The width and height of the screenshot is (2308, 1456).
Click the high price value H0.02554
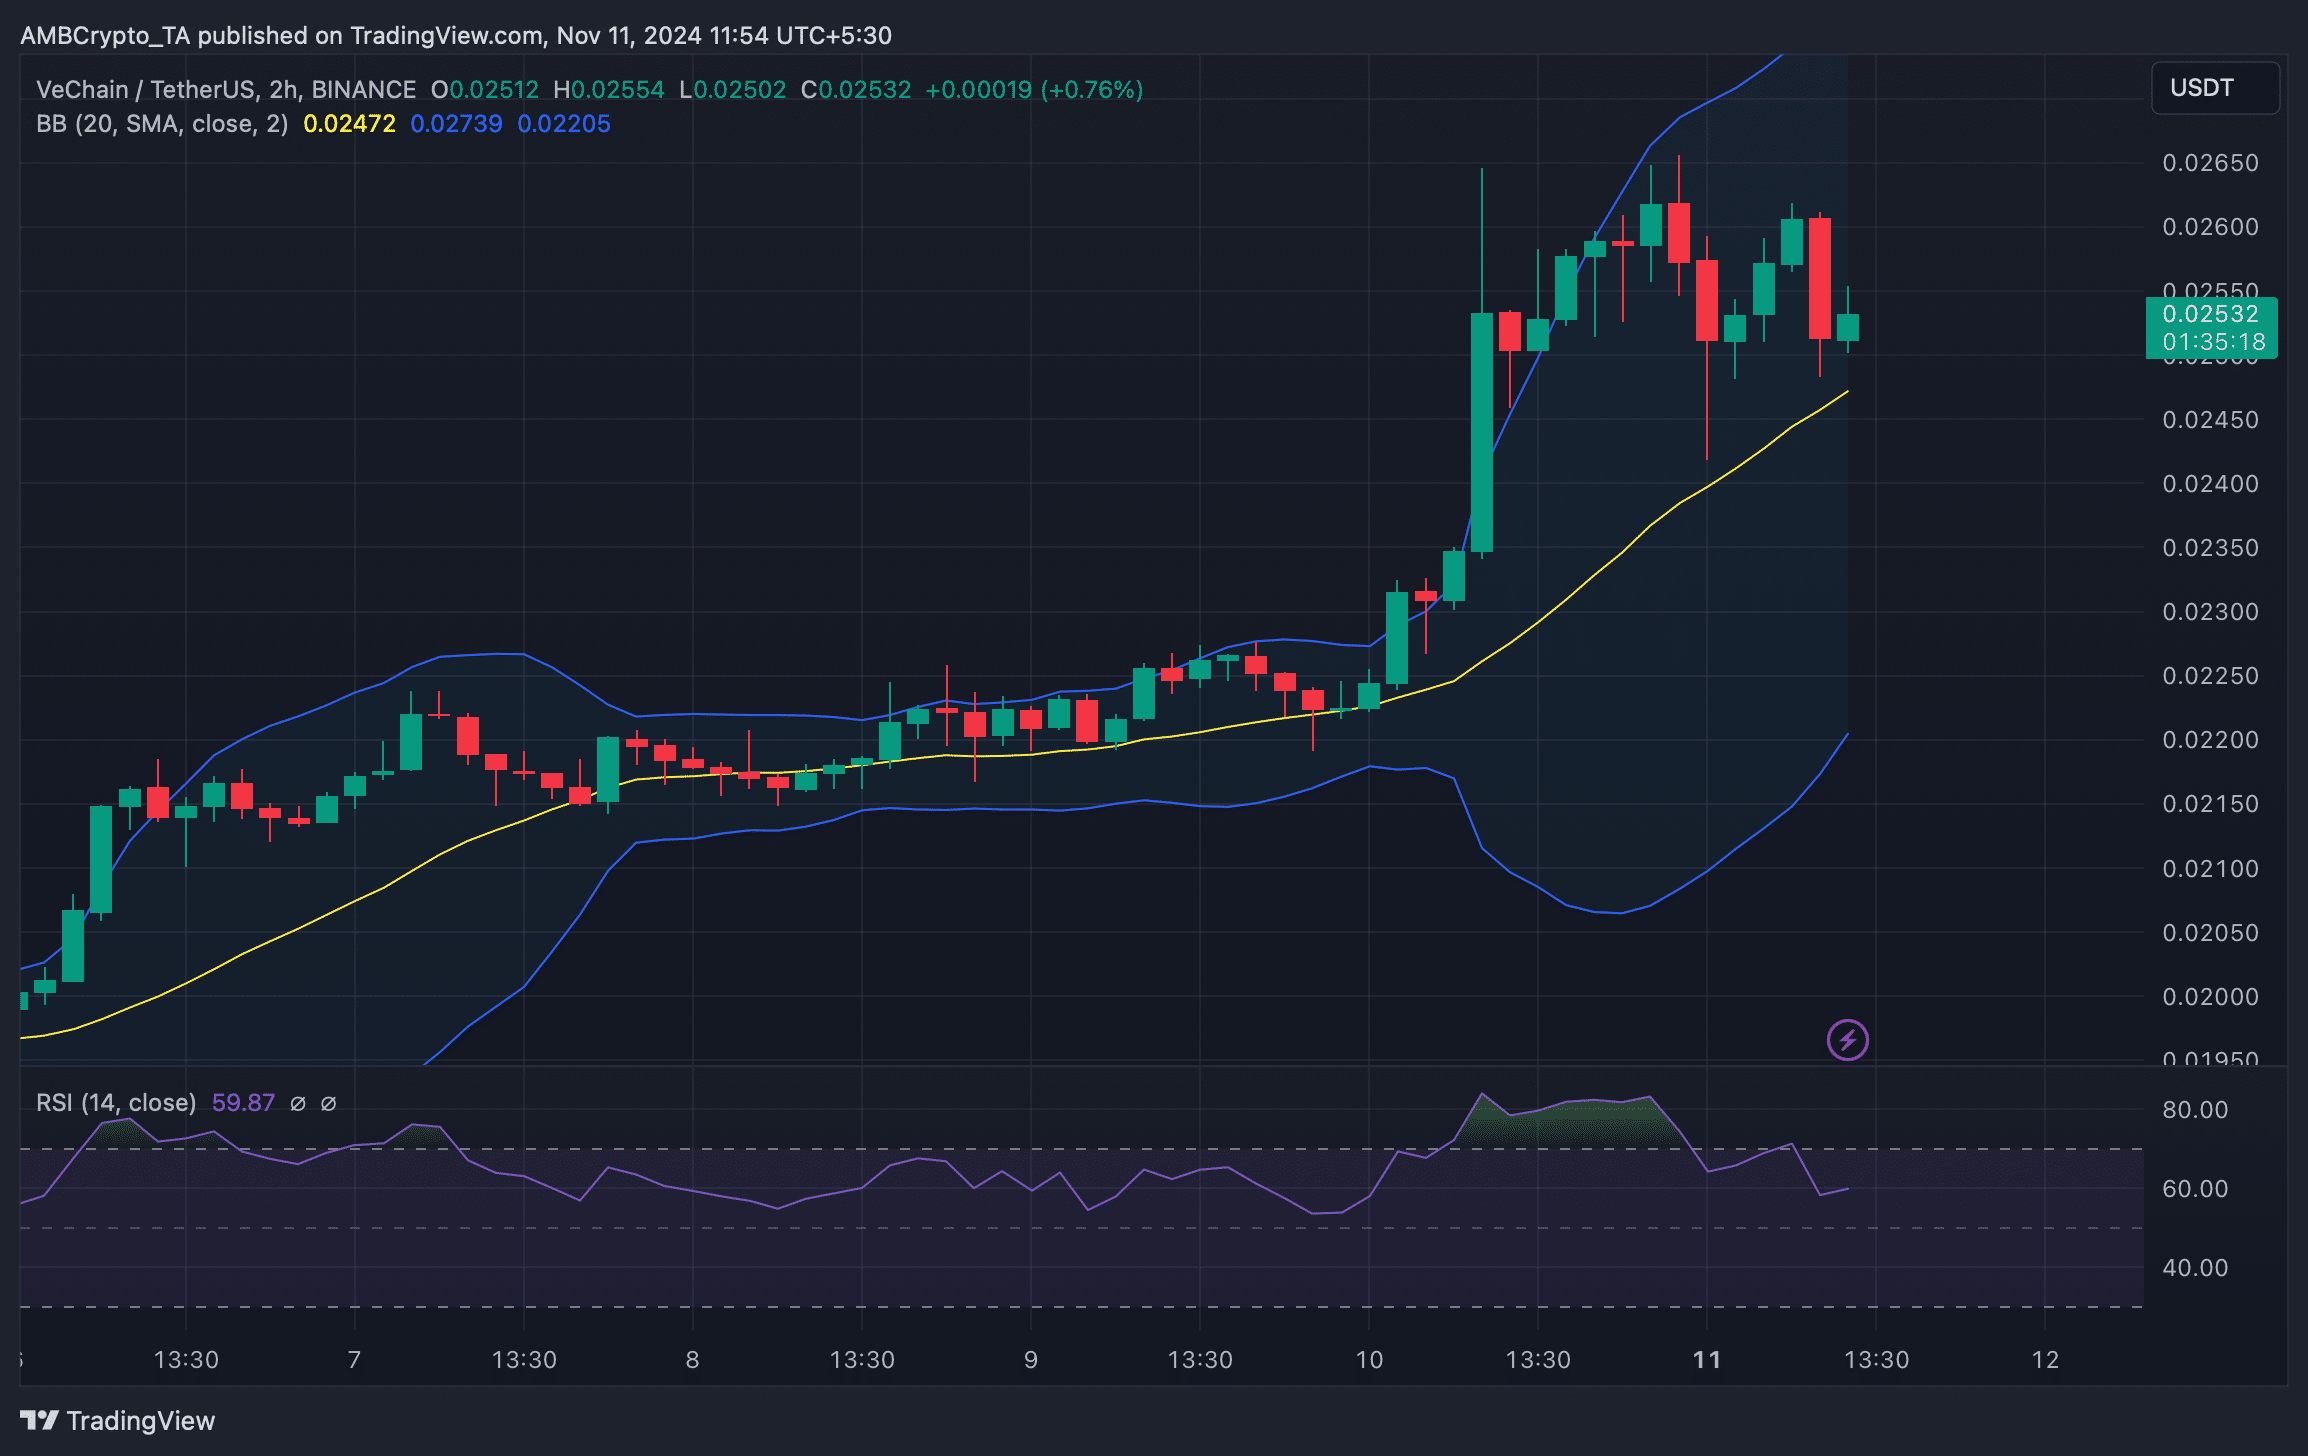point(609,90)
